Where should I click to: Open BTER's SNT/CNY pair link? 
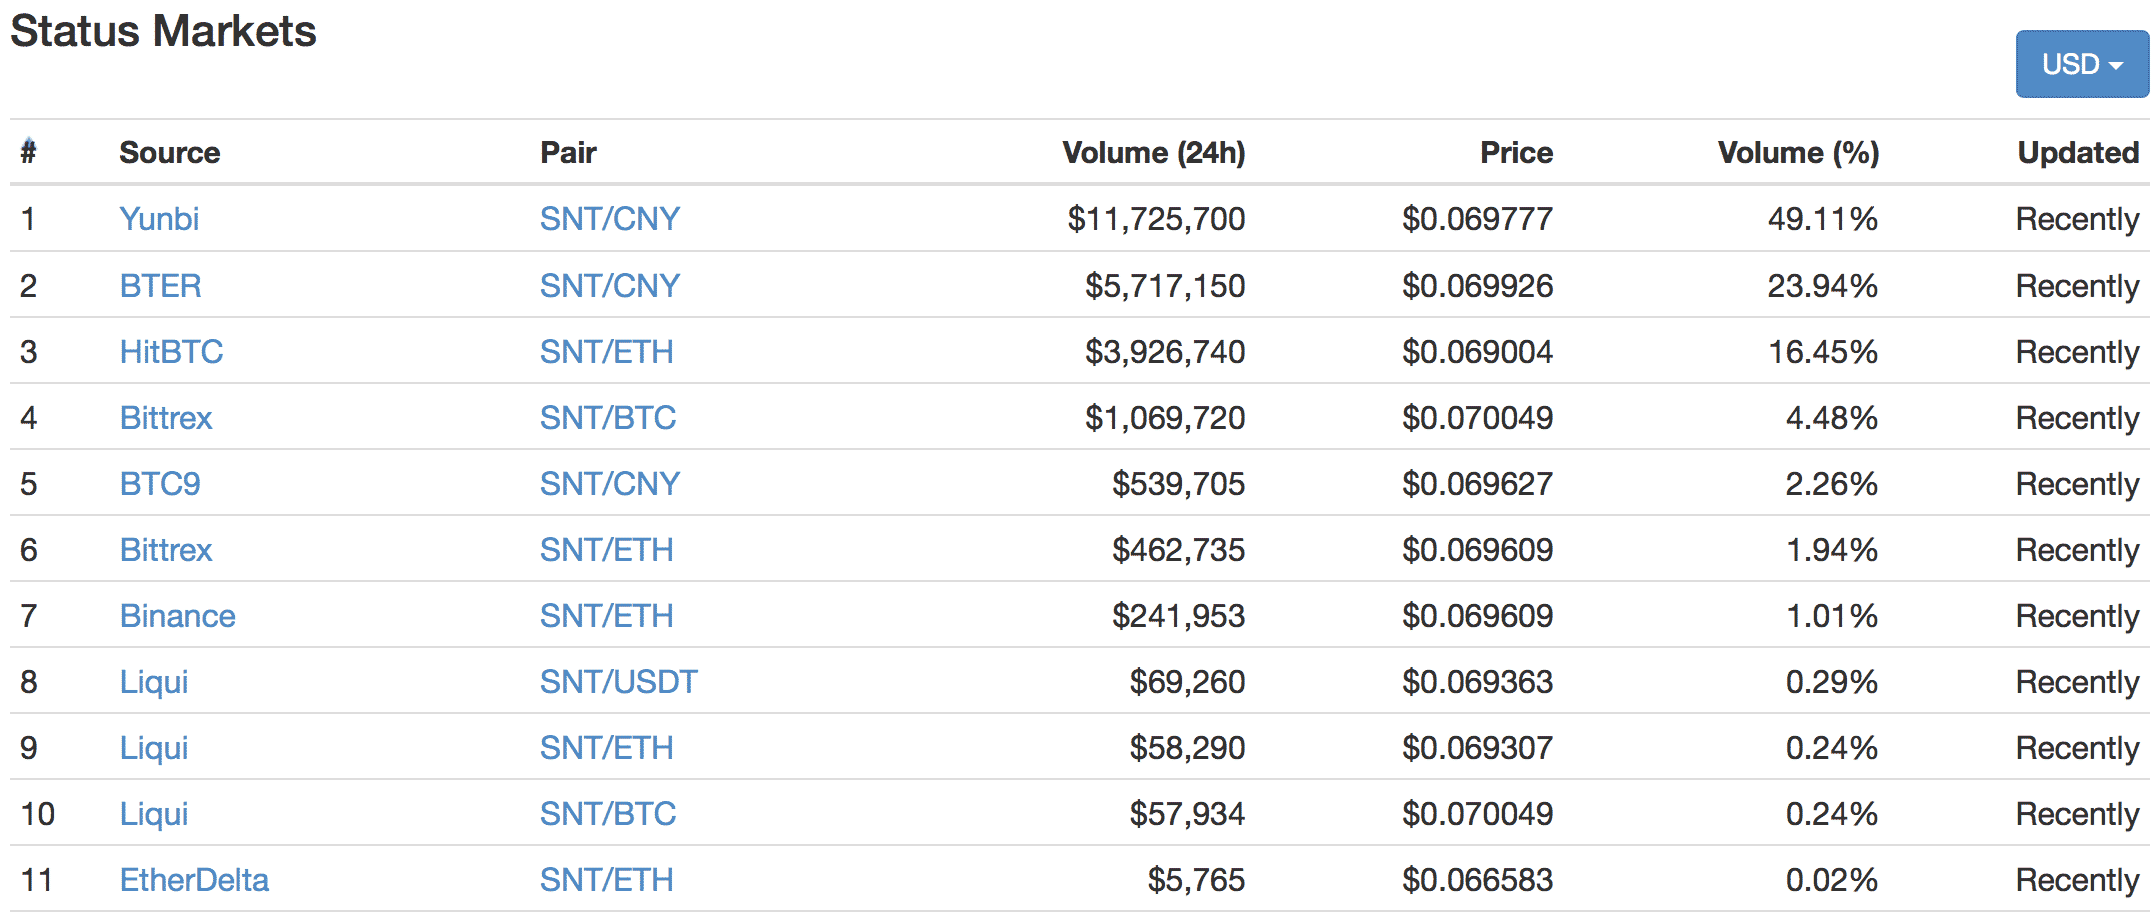tap(610, 285)
